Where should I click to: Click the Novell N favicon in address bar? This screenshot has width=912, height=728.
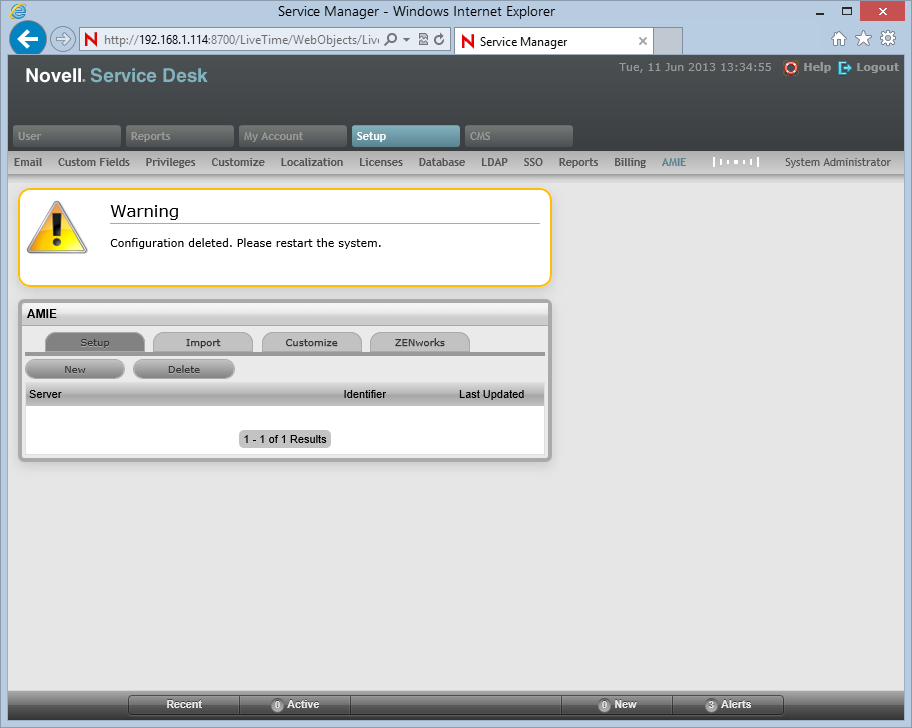tap(91, 40)
